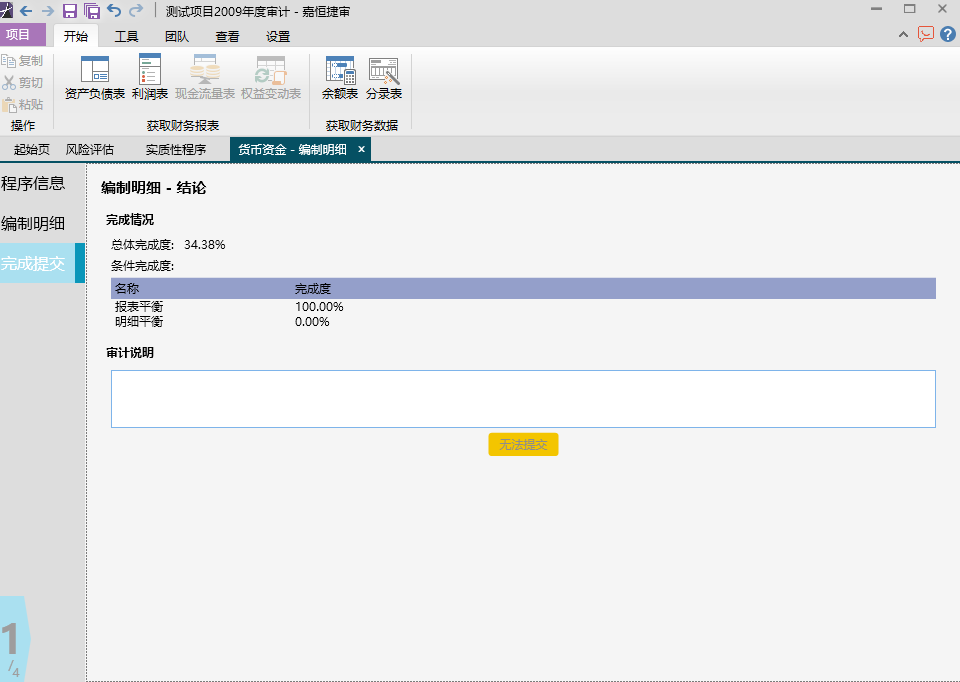The width and height of the screenshot is (960, 682).
Task: Open the 资产负债表 balance sheet report
Action: (x=95, y=77)
